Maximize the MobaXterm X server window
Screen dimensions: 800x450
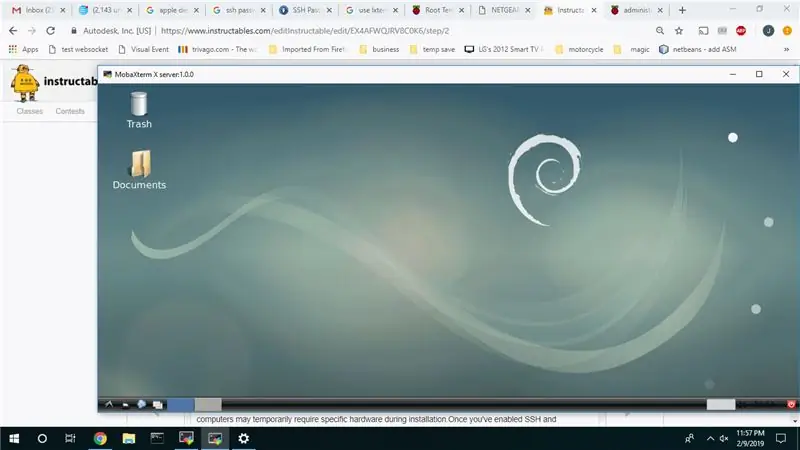(x=759, y=74)
